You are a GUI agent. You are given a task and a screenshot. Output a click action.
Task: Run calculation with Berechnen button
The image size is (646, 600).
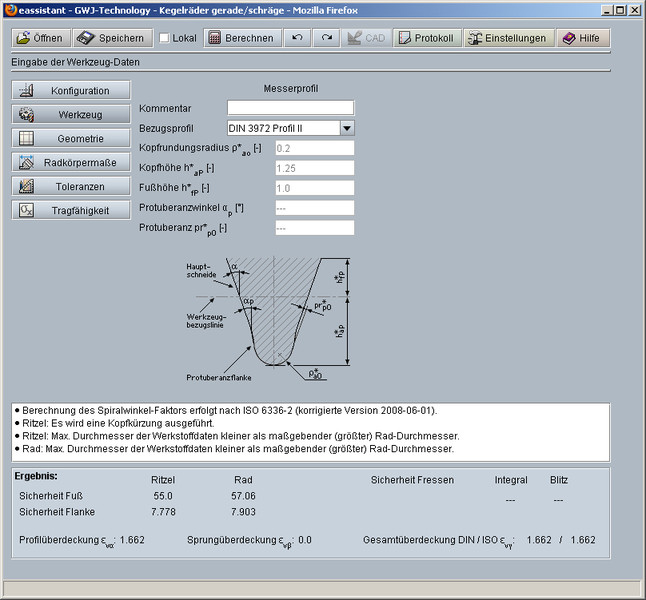[241, 38]
